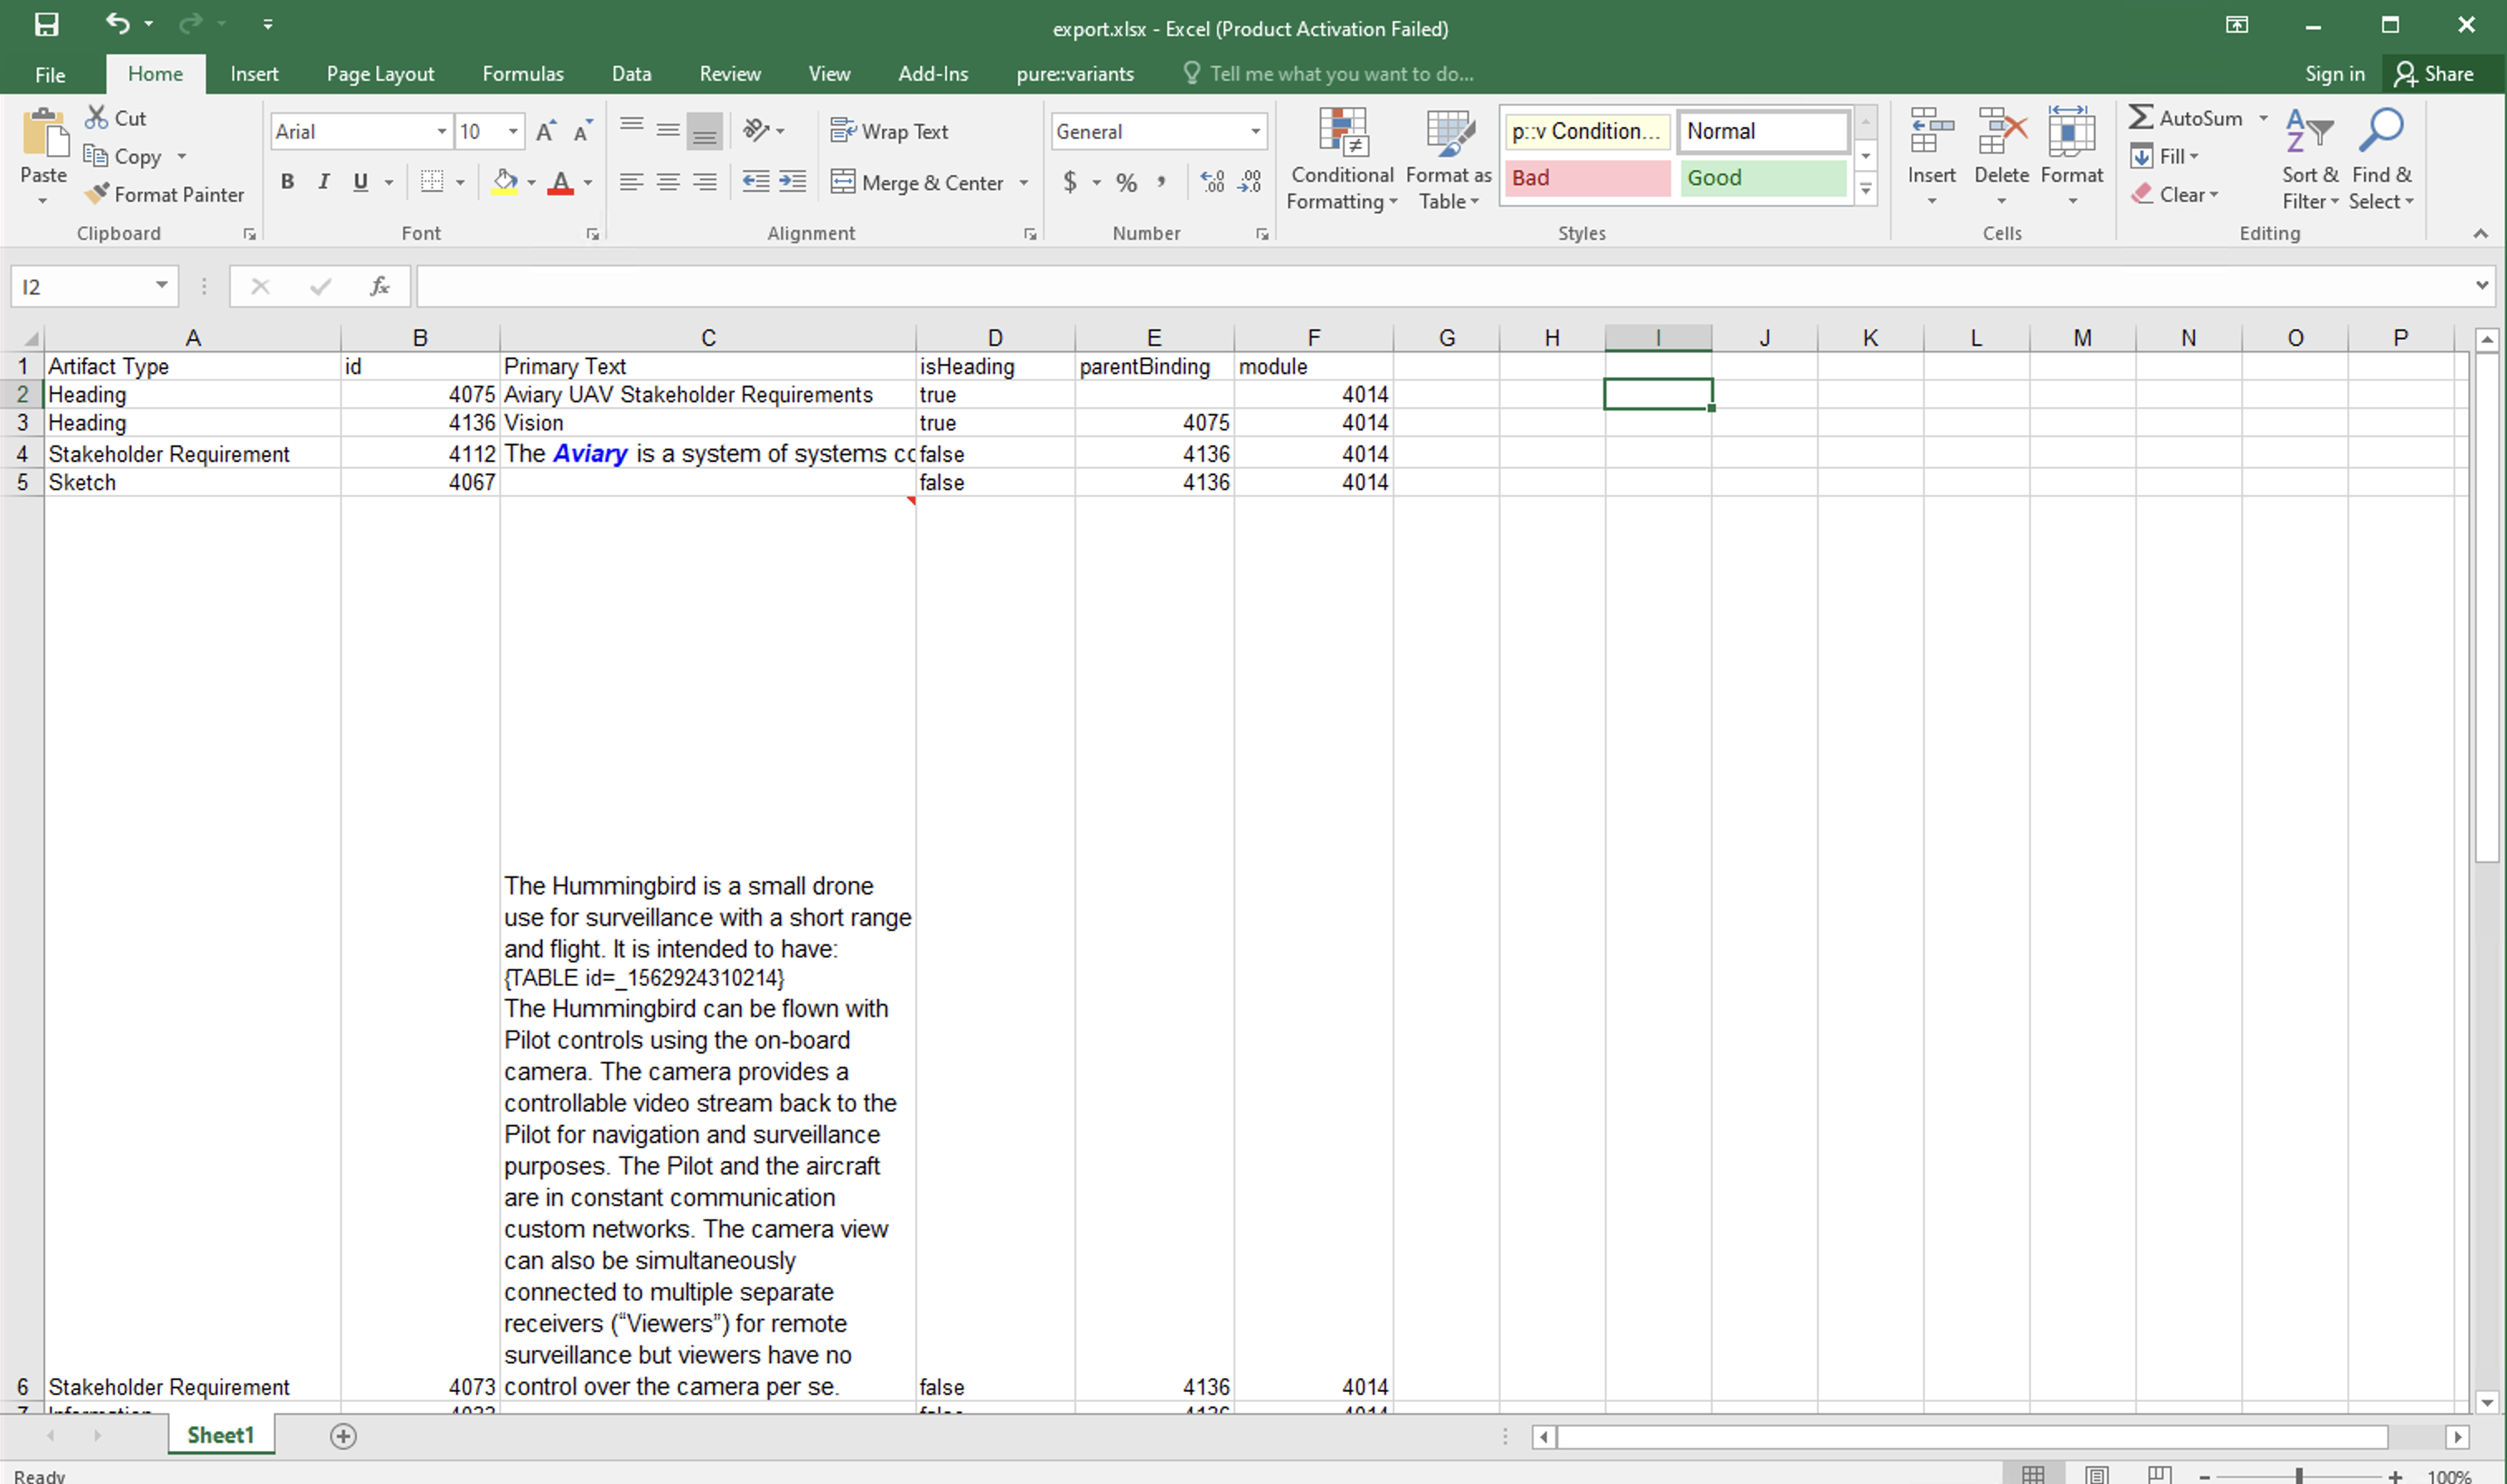
Task: Click the Percent Style icon
Action: tap(1126, 182)
